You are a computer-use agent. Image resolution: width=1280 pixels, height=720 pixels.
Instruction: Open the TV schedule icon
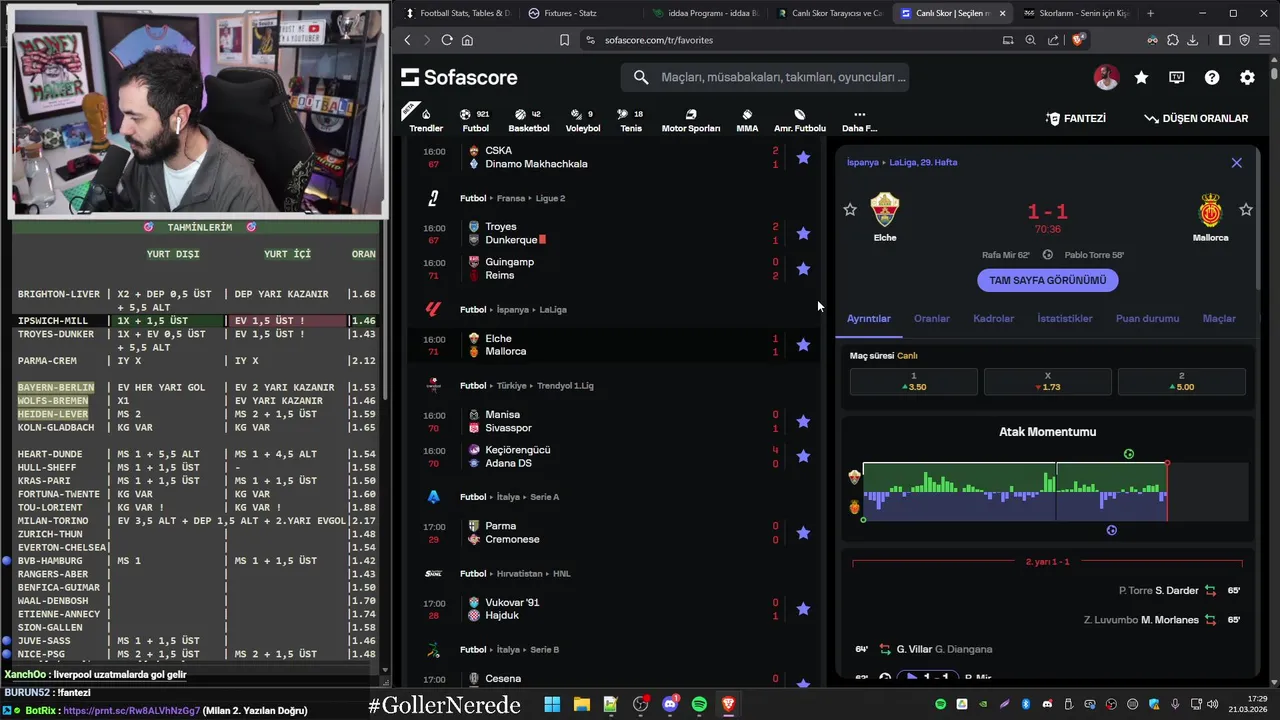[x=1177, y=77]
